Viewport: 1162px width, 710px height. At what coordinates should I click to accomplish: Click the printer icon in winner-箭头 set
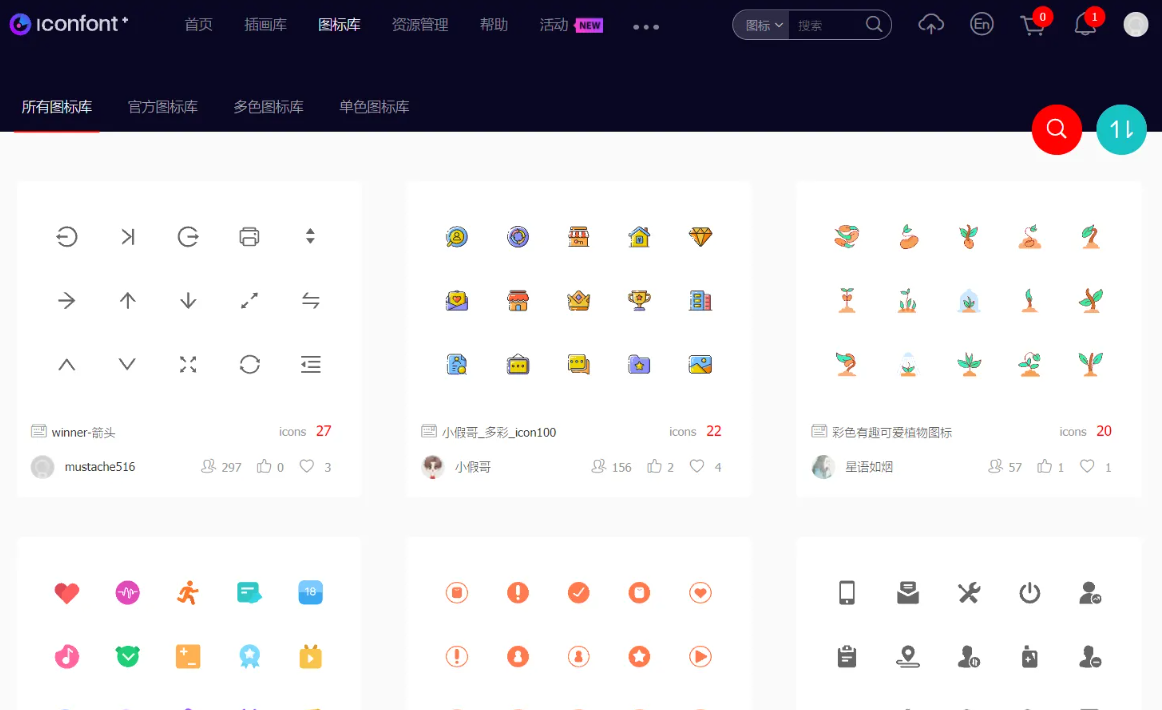(x=249, y=237)
